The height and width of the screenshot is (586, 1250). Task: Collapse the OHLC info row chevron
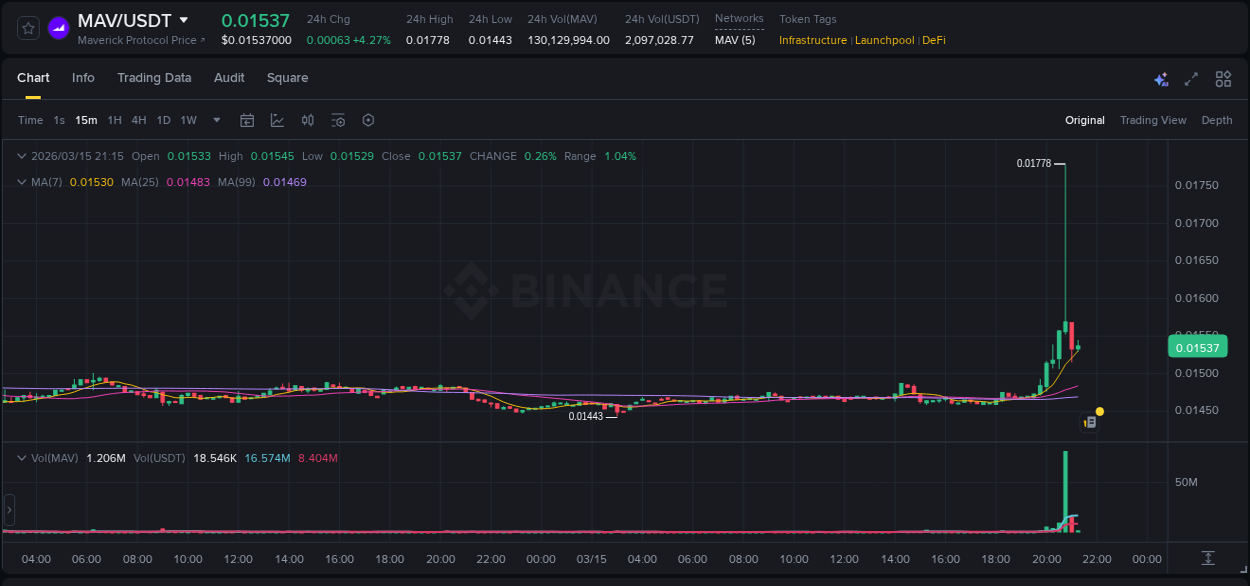click(x=20, y=156)
